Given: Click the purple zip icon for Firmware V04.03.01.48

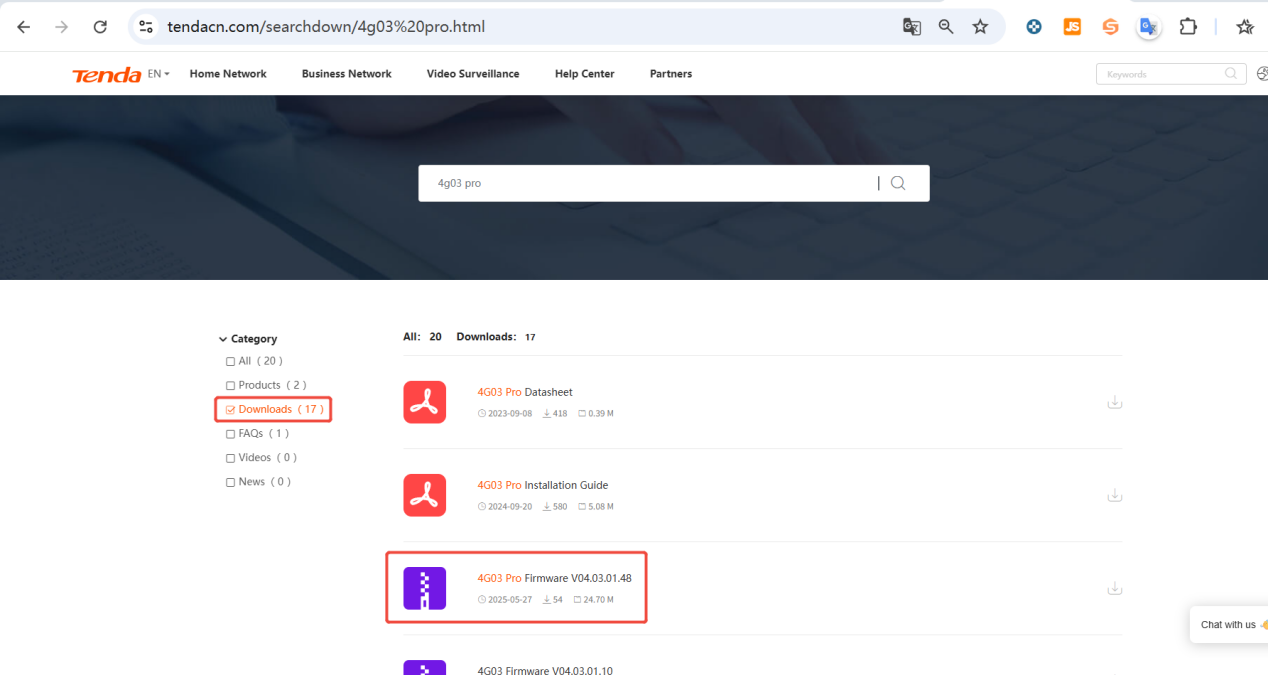Looking at the screenshot, I should pyautogui.click(x=424, y=588).
